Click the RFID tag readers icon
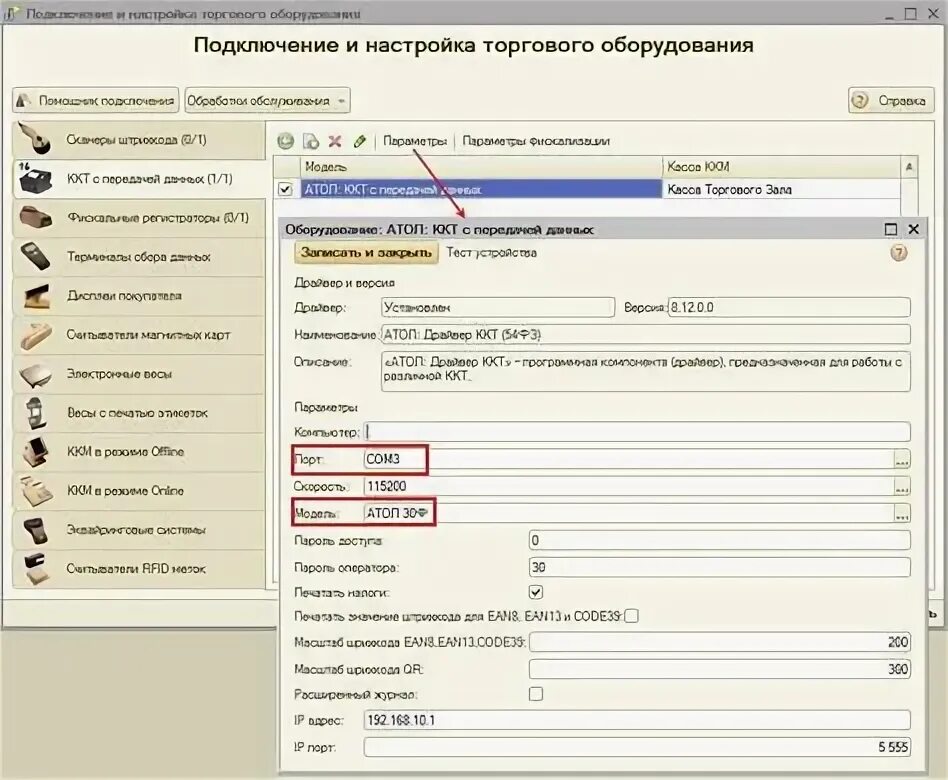 [35, 568]
